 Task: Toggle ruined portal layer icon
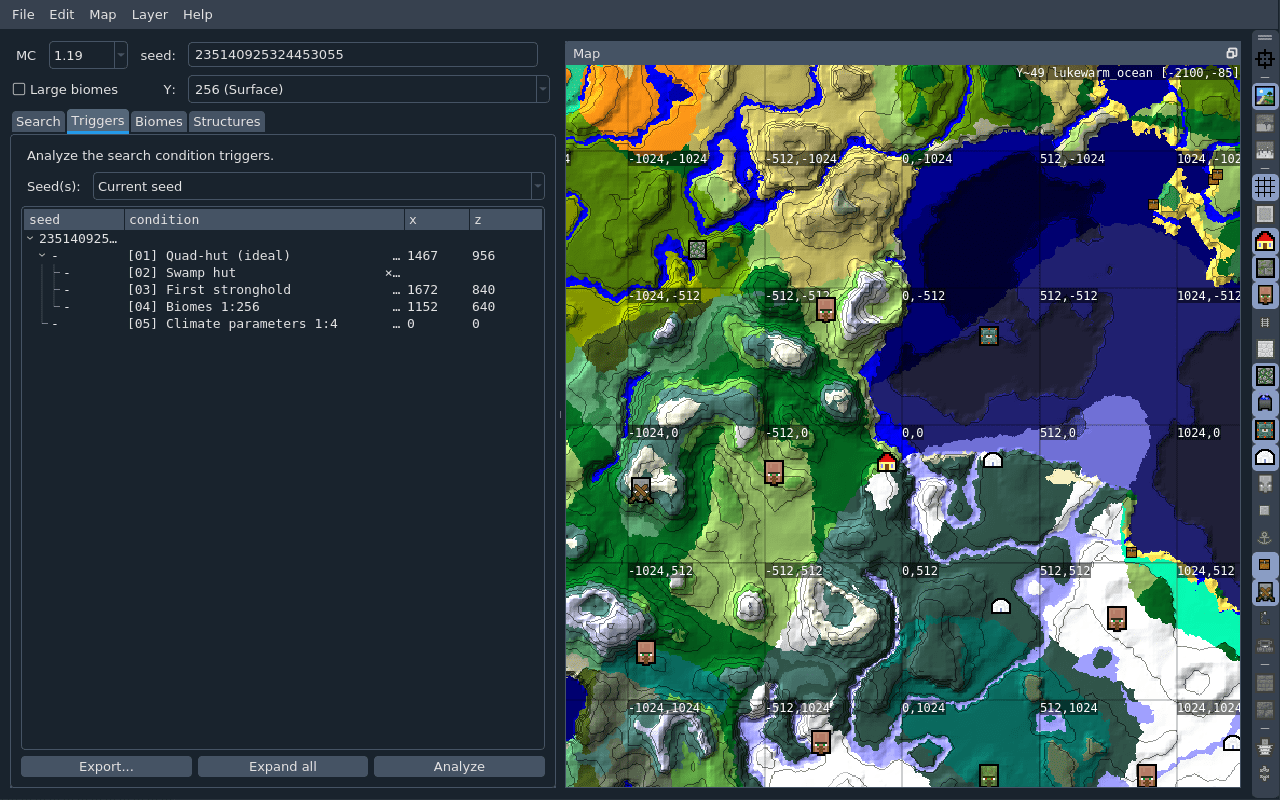click(1264, 619)
